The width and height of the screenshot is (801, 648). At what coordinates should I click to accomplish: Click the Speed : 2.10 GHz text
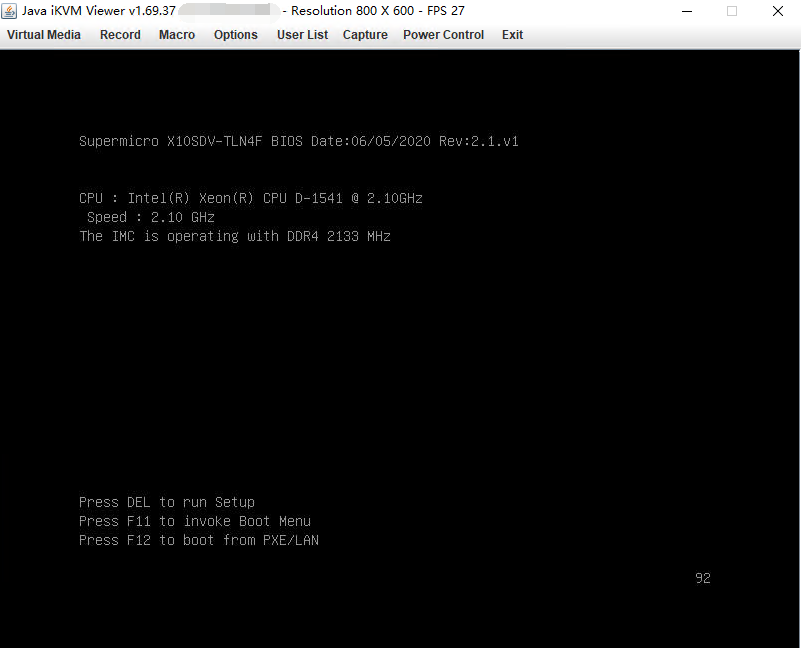tap(151, 217)
